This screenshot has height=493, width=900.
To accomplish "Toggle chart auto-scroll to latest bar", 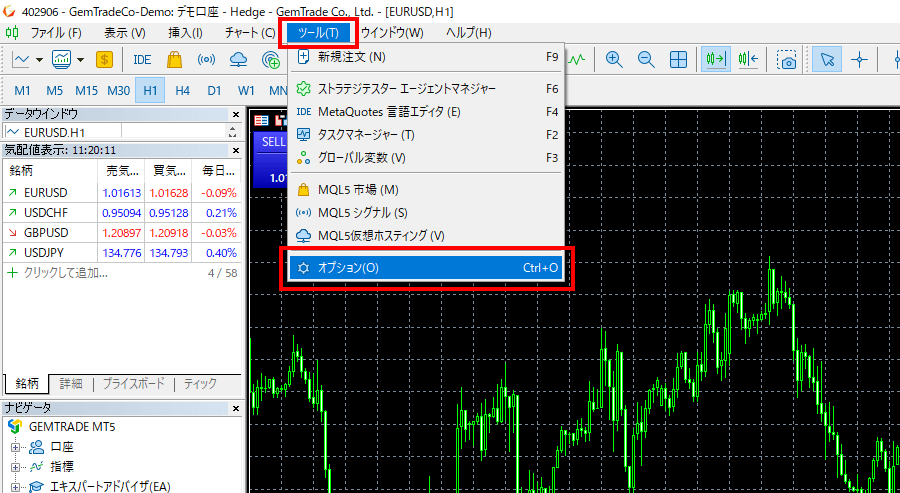I will tap(716, 59).
